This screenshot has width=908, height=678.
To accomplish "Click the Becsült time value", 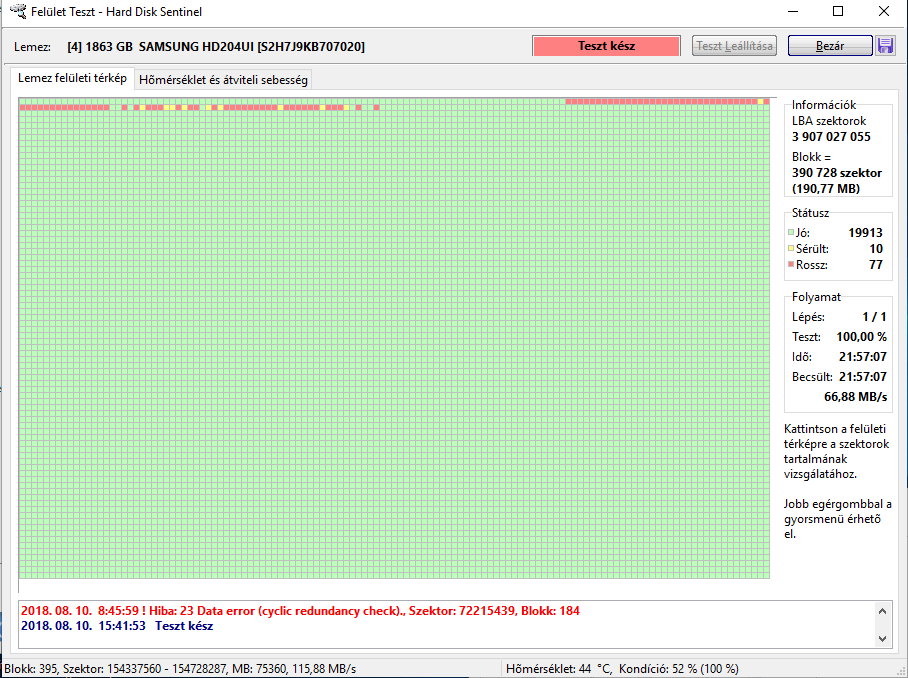I will 863,377.
